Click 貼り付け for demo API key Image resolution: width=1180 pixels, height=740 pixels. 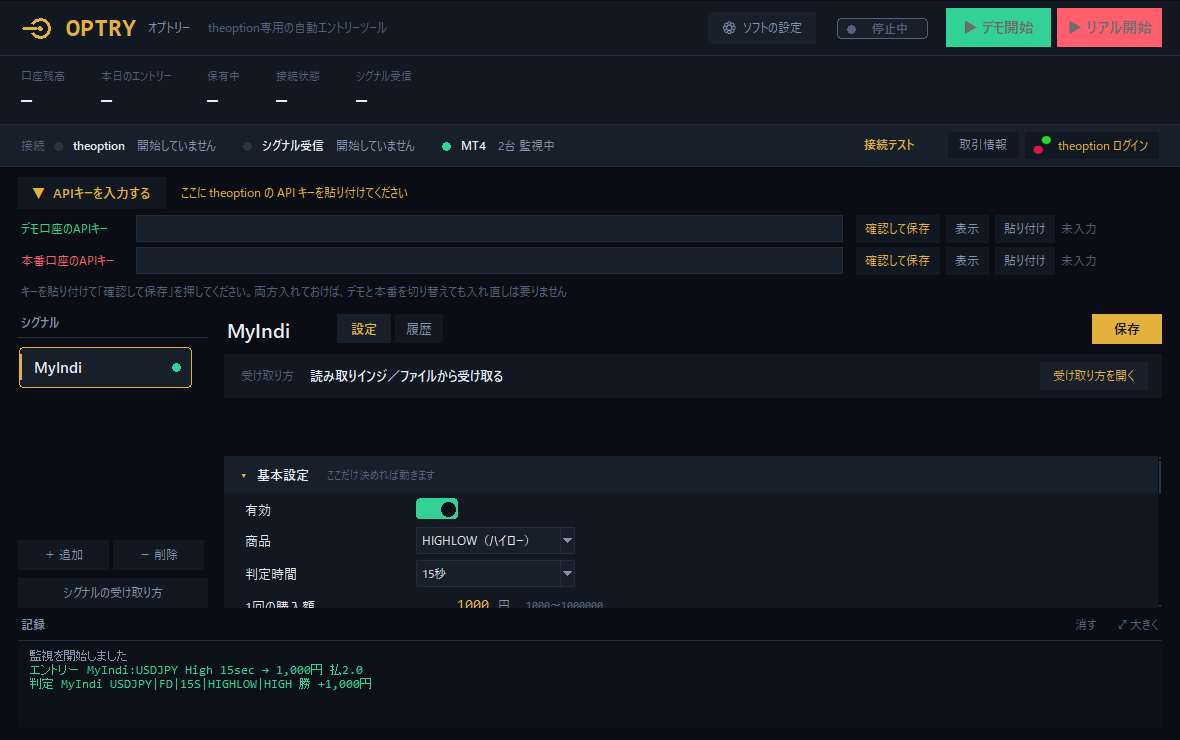click(x=1024, y=229)
